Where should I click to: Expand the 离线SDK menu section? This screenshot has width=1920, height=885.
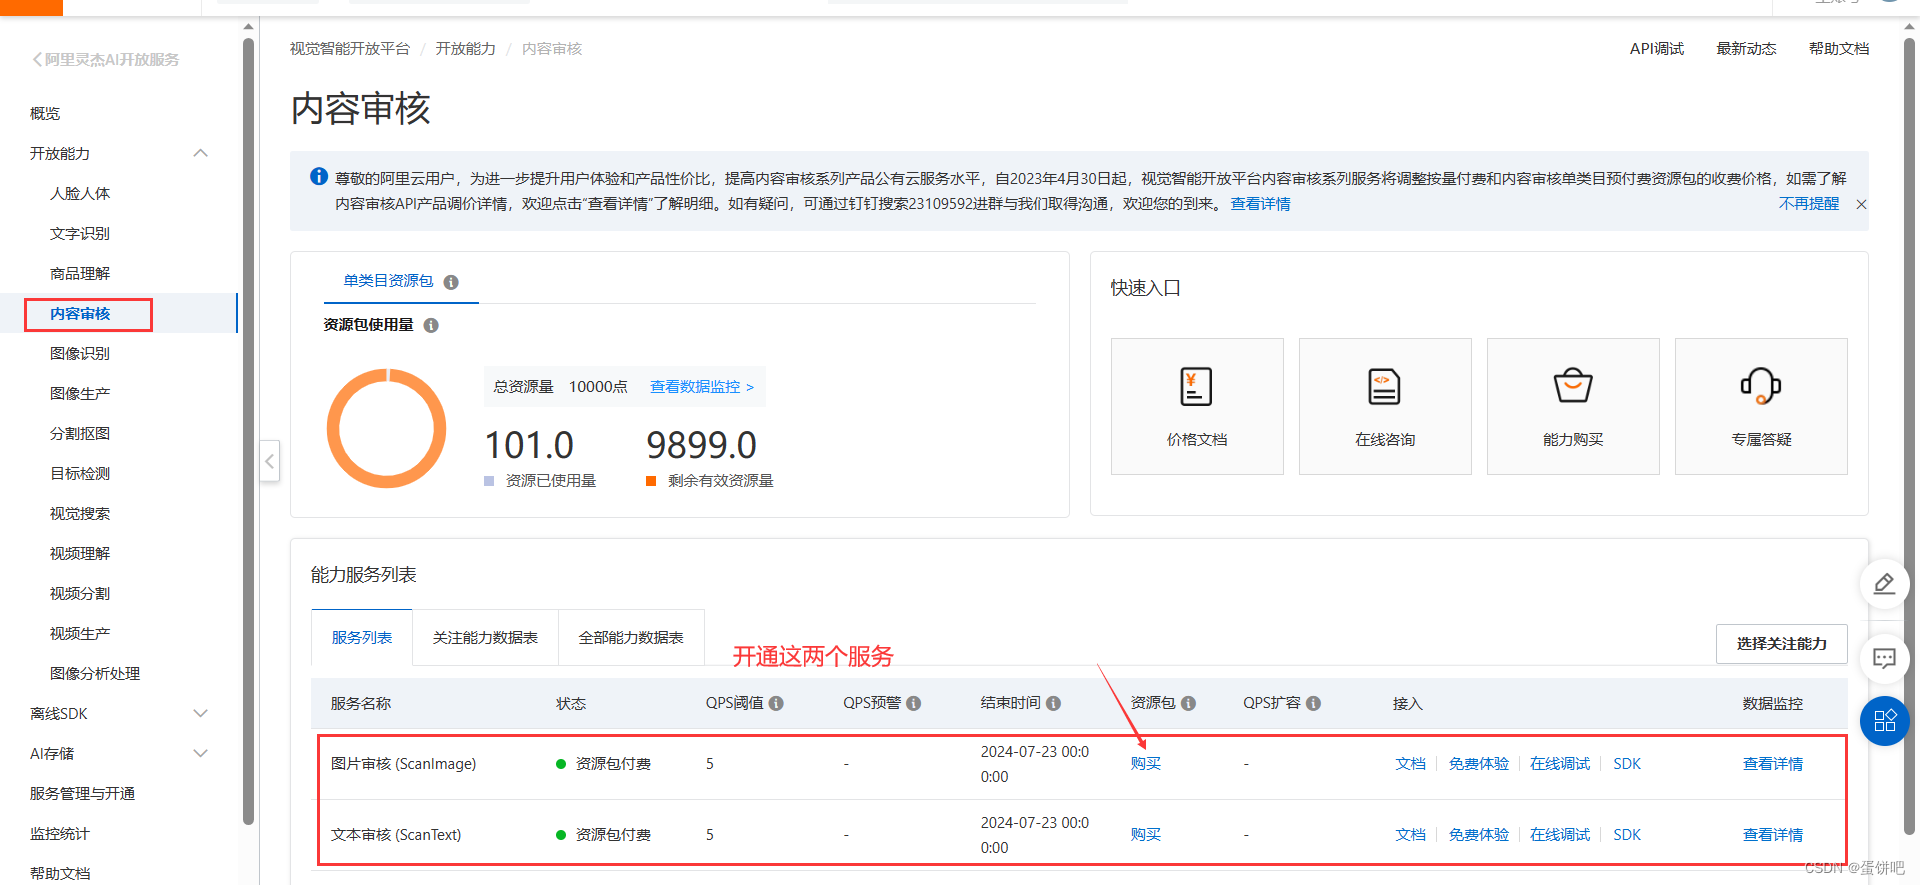click(x=200, y=713)
